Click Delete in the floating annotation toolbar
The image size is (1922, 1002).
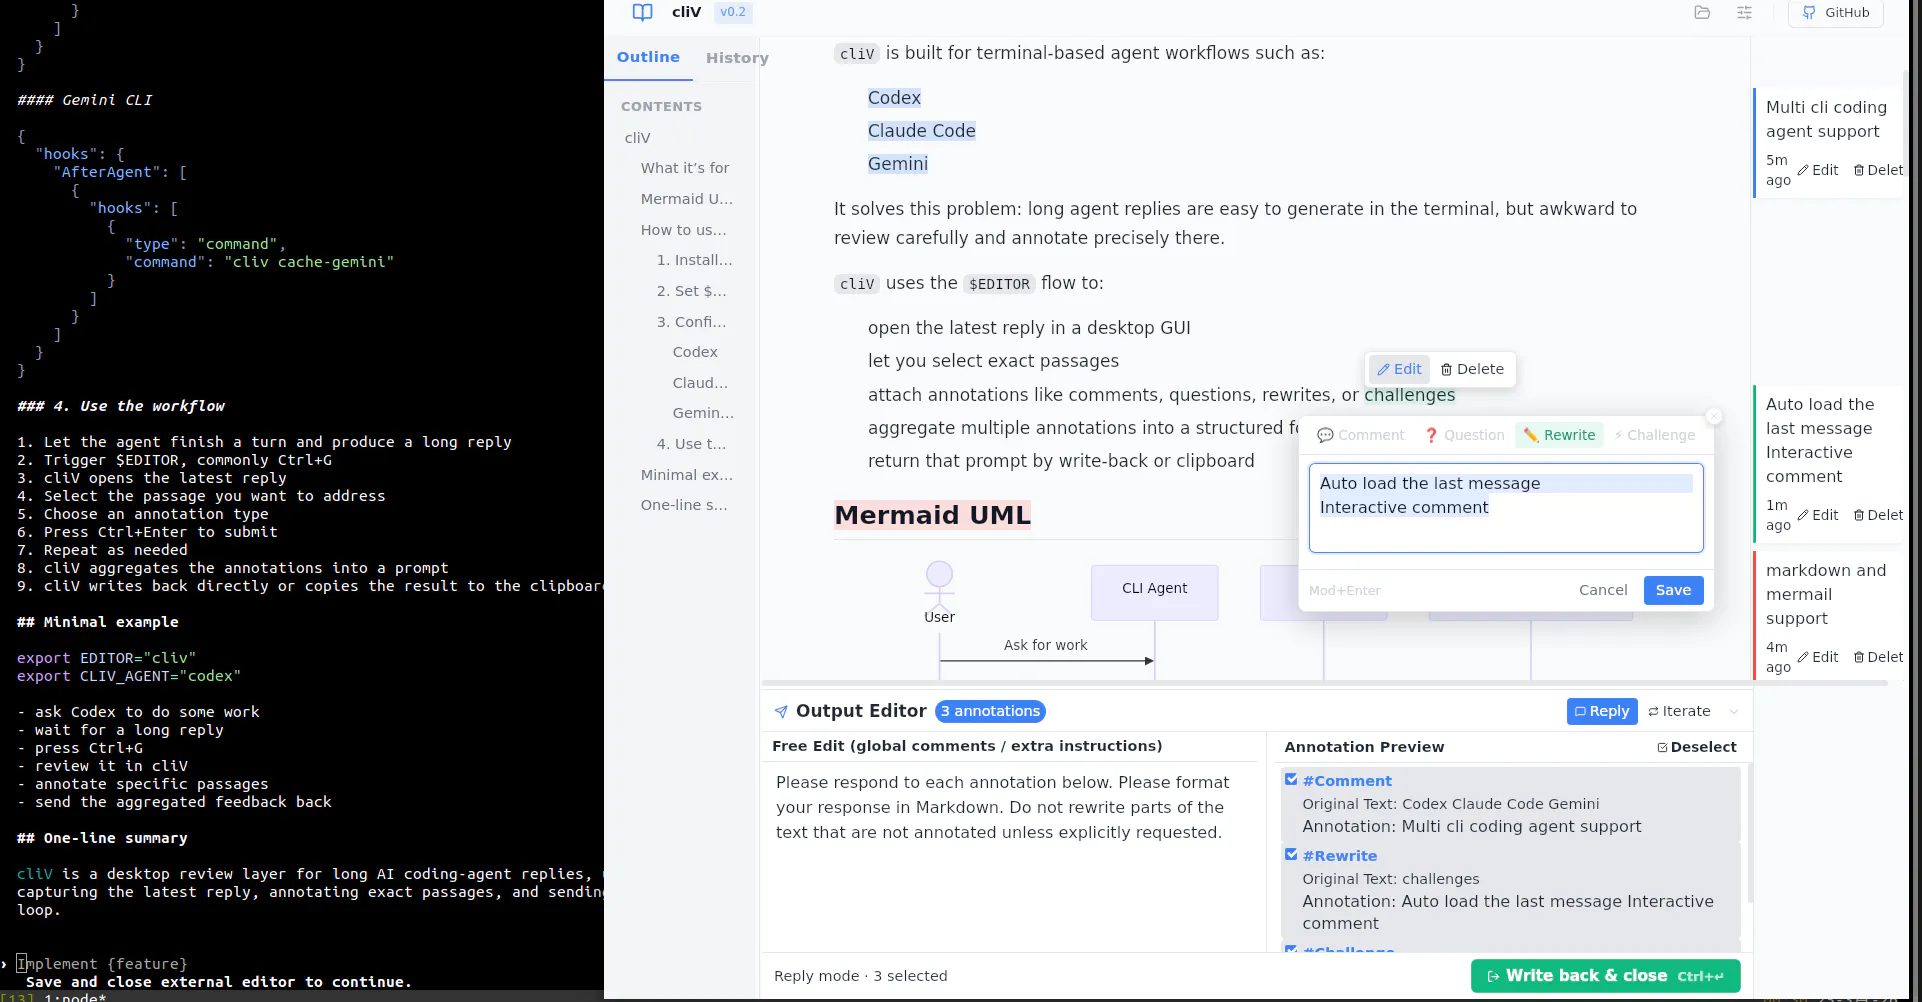(x=1472, y=369)
